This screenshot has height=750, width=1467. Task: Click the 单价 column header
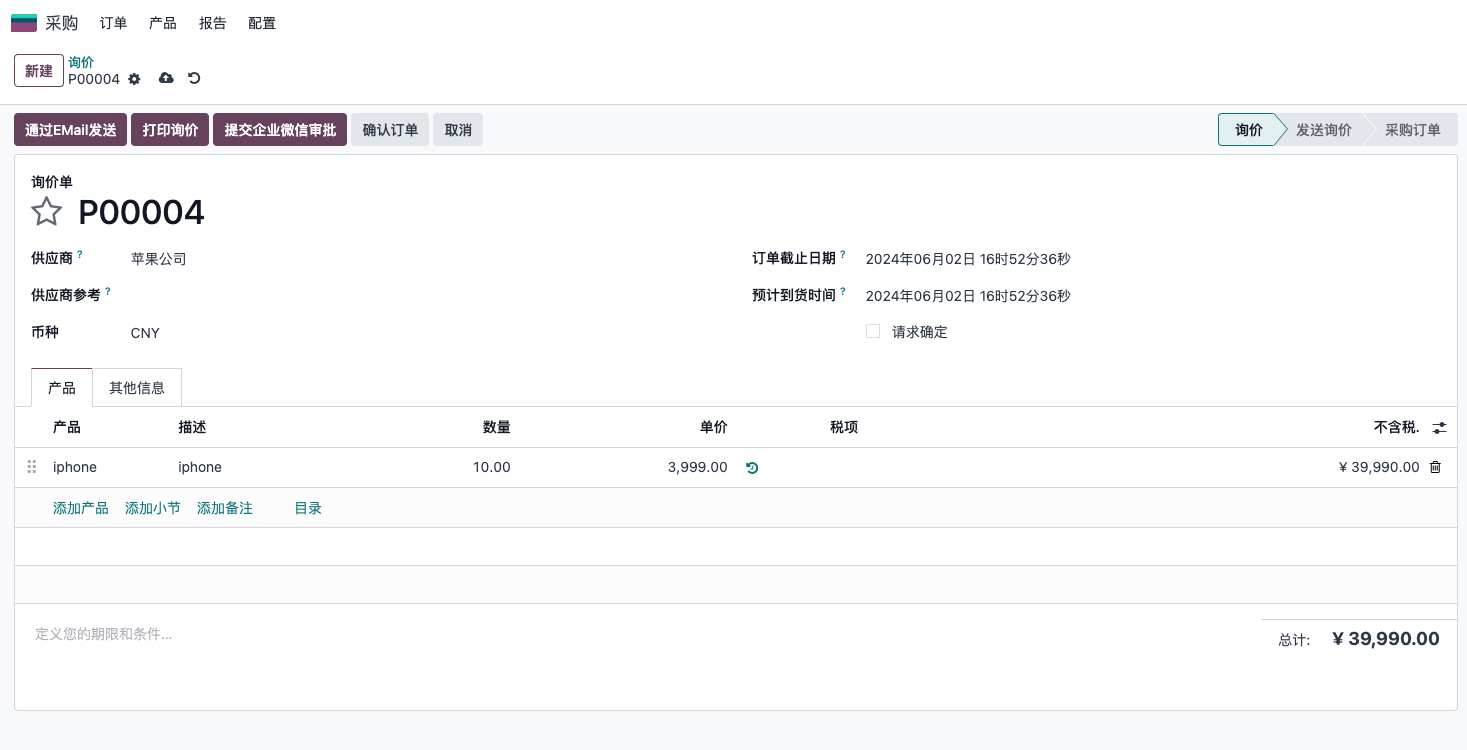click(714, 427)
